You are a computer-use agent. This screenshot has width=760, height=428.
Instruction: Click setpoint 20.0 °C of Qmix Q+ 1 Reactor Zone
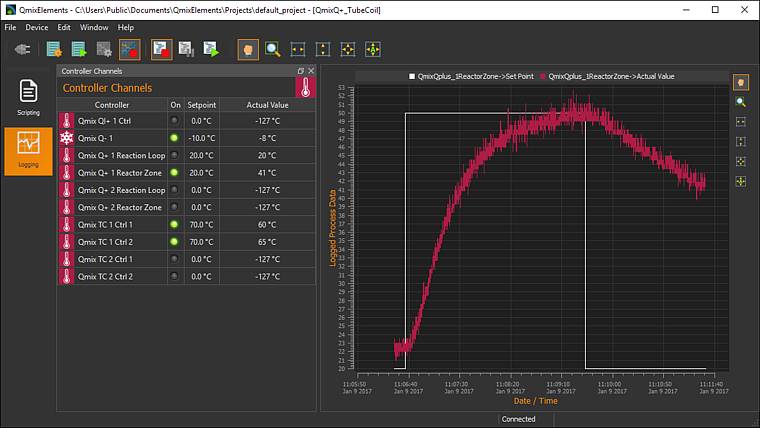[202, 173]
